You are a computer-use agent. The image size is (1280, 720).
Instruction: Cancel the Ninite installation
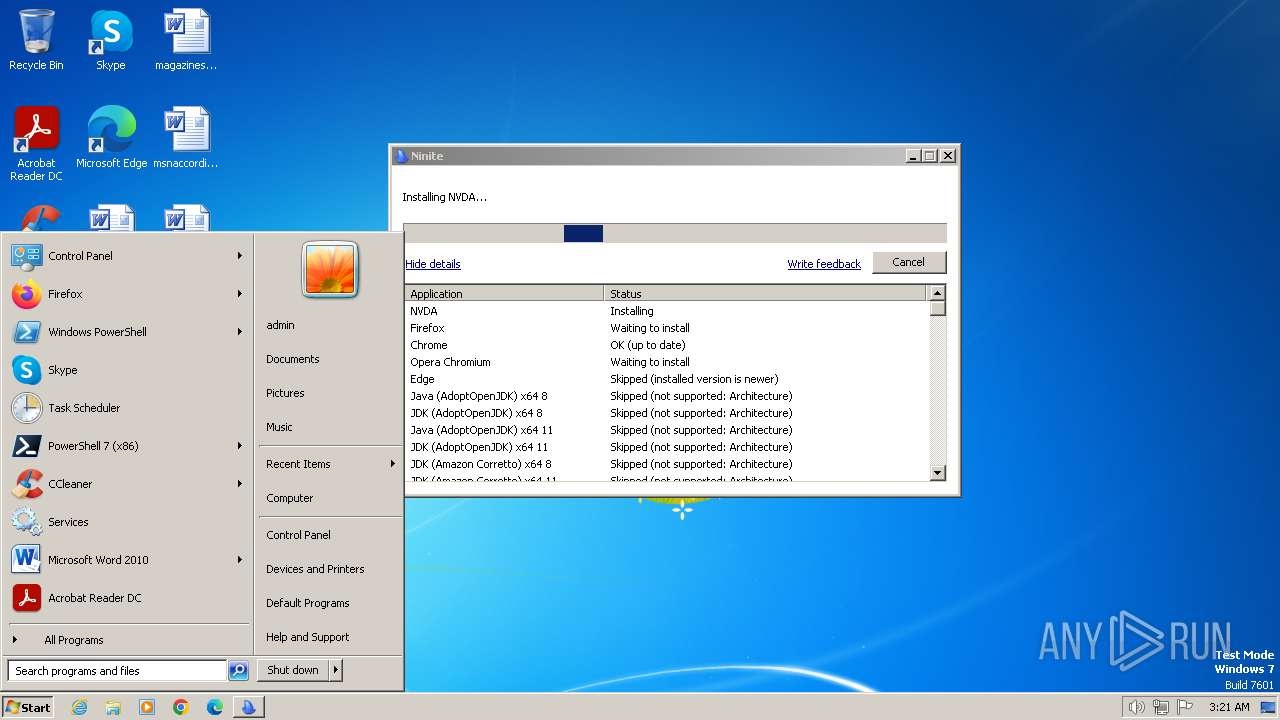(x=909, y=262)
